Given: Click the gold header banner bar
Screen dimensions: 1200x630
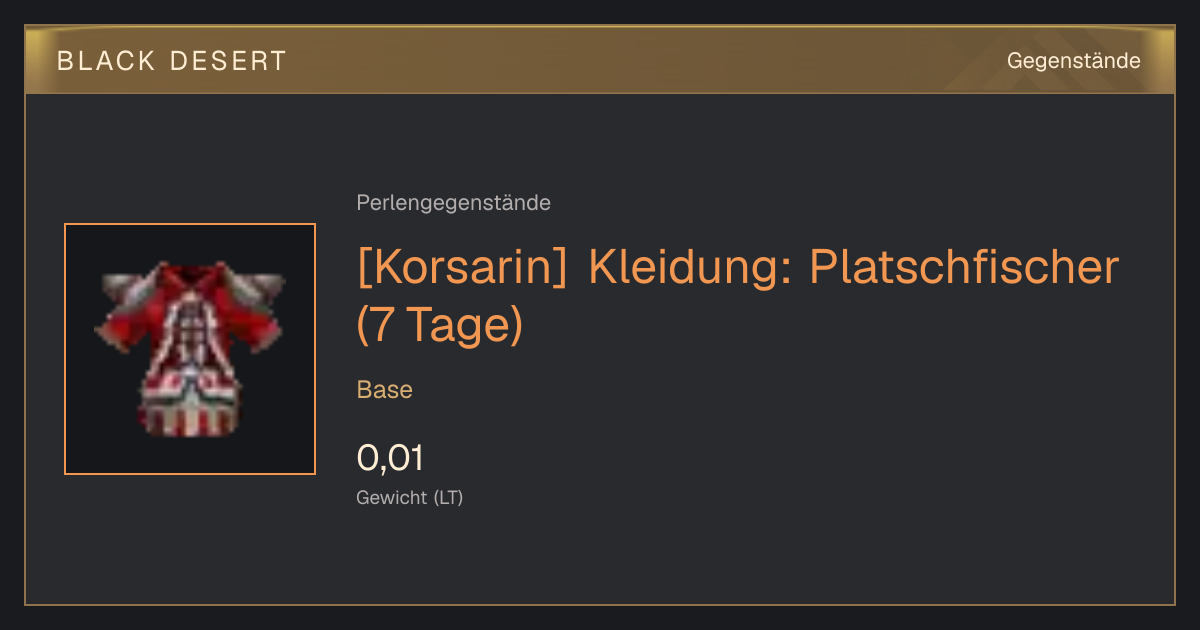Looking at the screenshot, I should tap(600, 60).
